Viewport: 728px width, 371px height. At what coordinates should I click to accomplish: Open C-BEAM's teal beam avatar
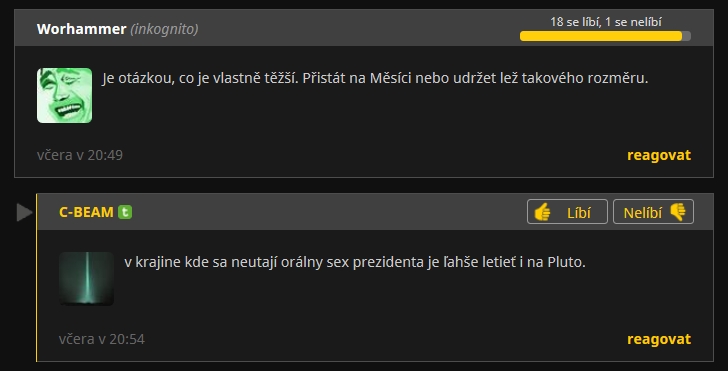86,279
